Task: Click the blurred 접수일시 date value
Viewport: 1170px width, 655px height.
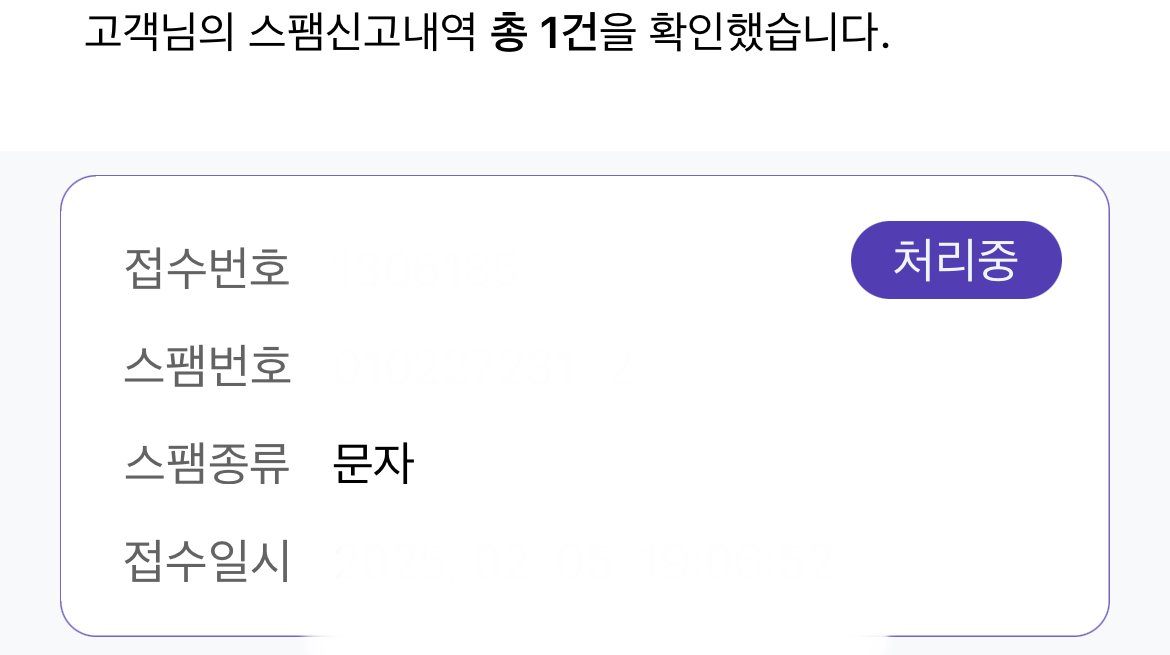Action: (580, 562)
